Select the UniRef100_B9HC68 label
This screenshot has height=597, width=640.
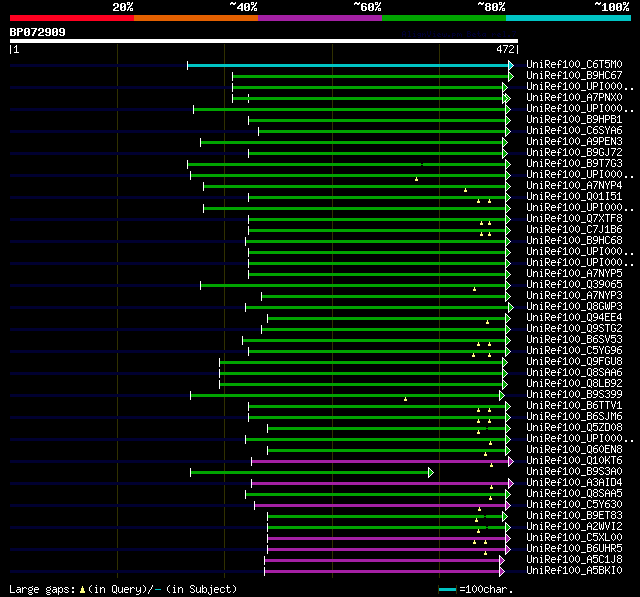(574, 241)
